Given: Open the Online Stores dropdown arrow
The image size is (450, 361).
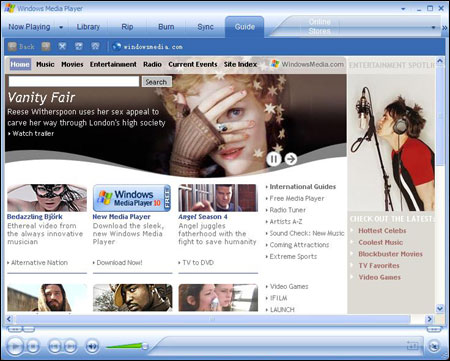Looking at the screenshot, I should tap(433, 27).
